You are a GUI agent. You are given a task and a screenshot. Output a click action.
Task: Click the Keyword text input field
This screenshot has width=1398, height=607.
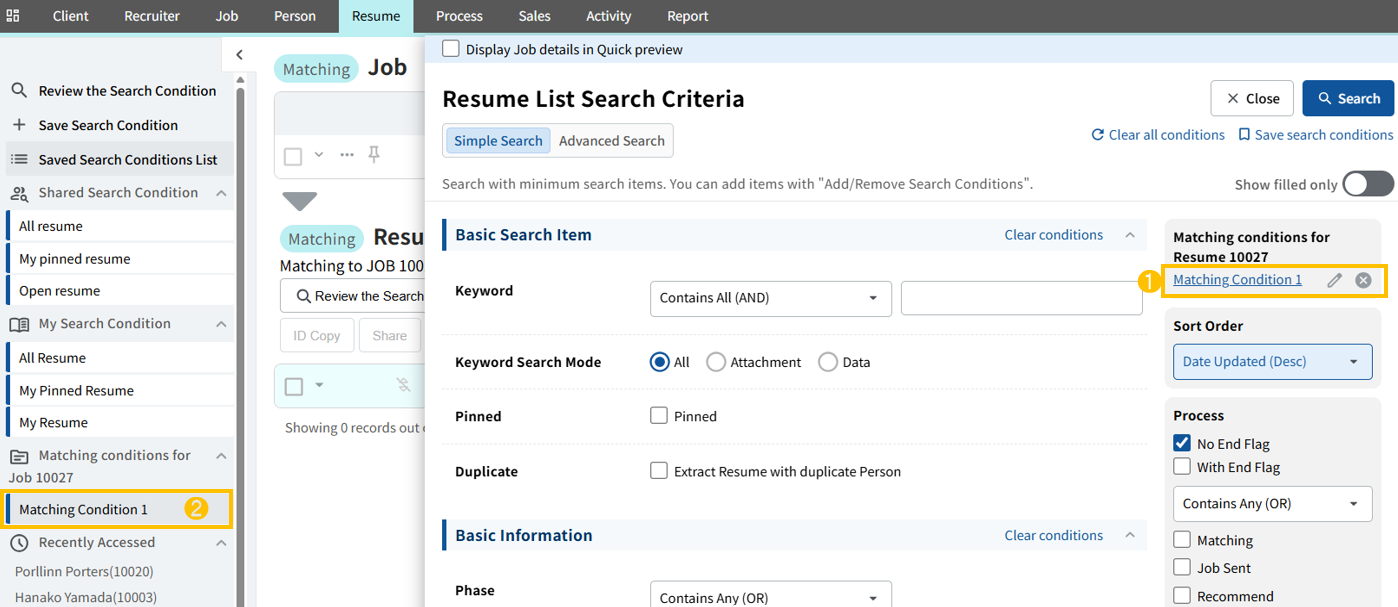(1021, 298)
